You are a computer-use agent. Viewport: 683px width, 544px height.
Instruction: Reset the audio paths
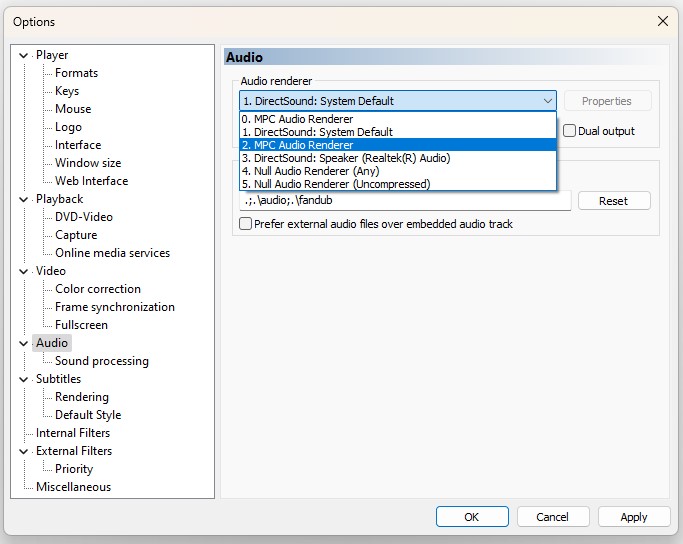coord(614,201)
